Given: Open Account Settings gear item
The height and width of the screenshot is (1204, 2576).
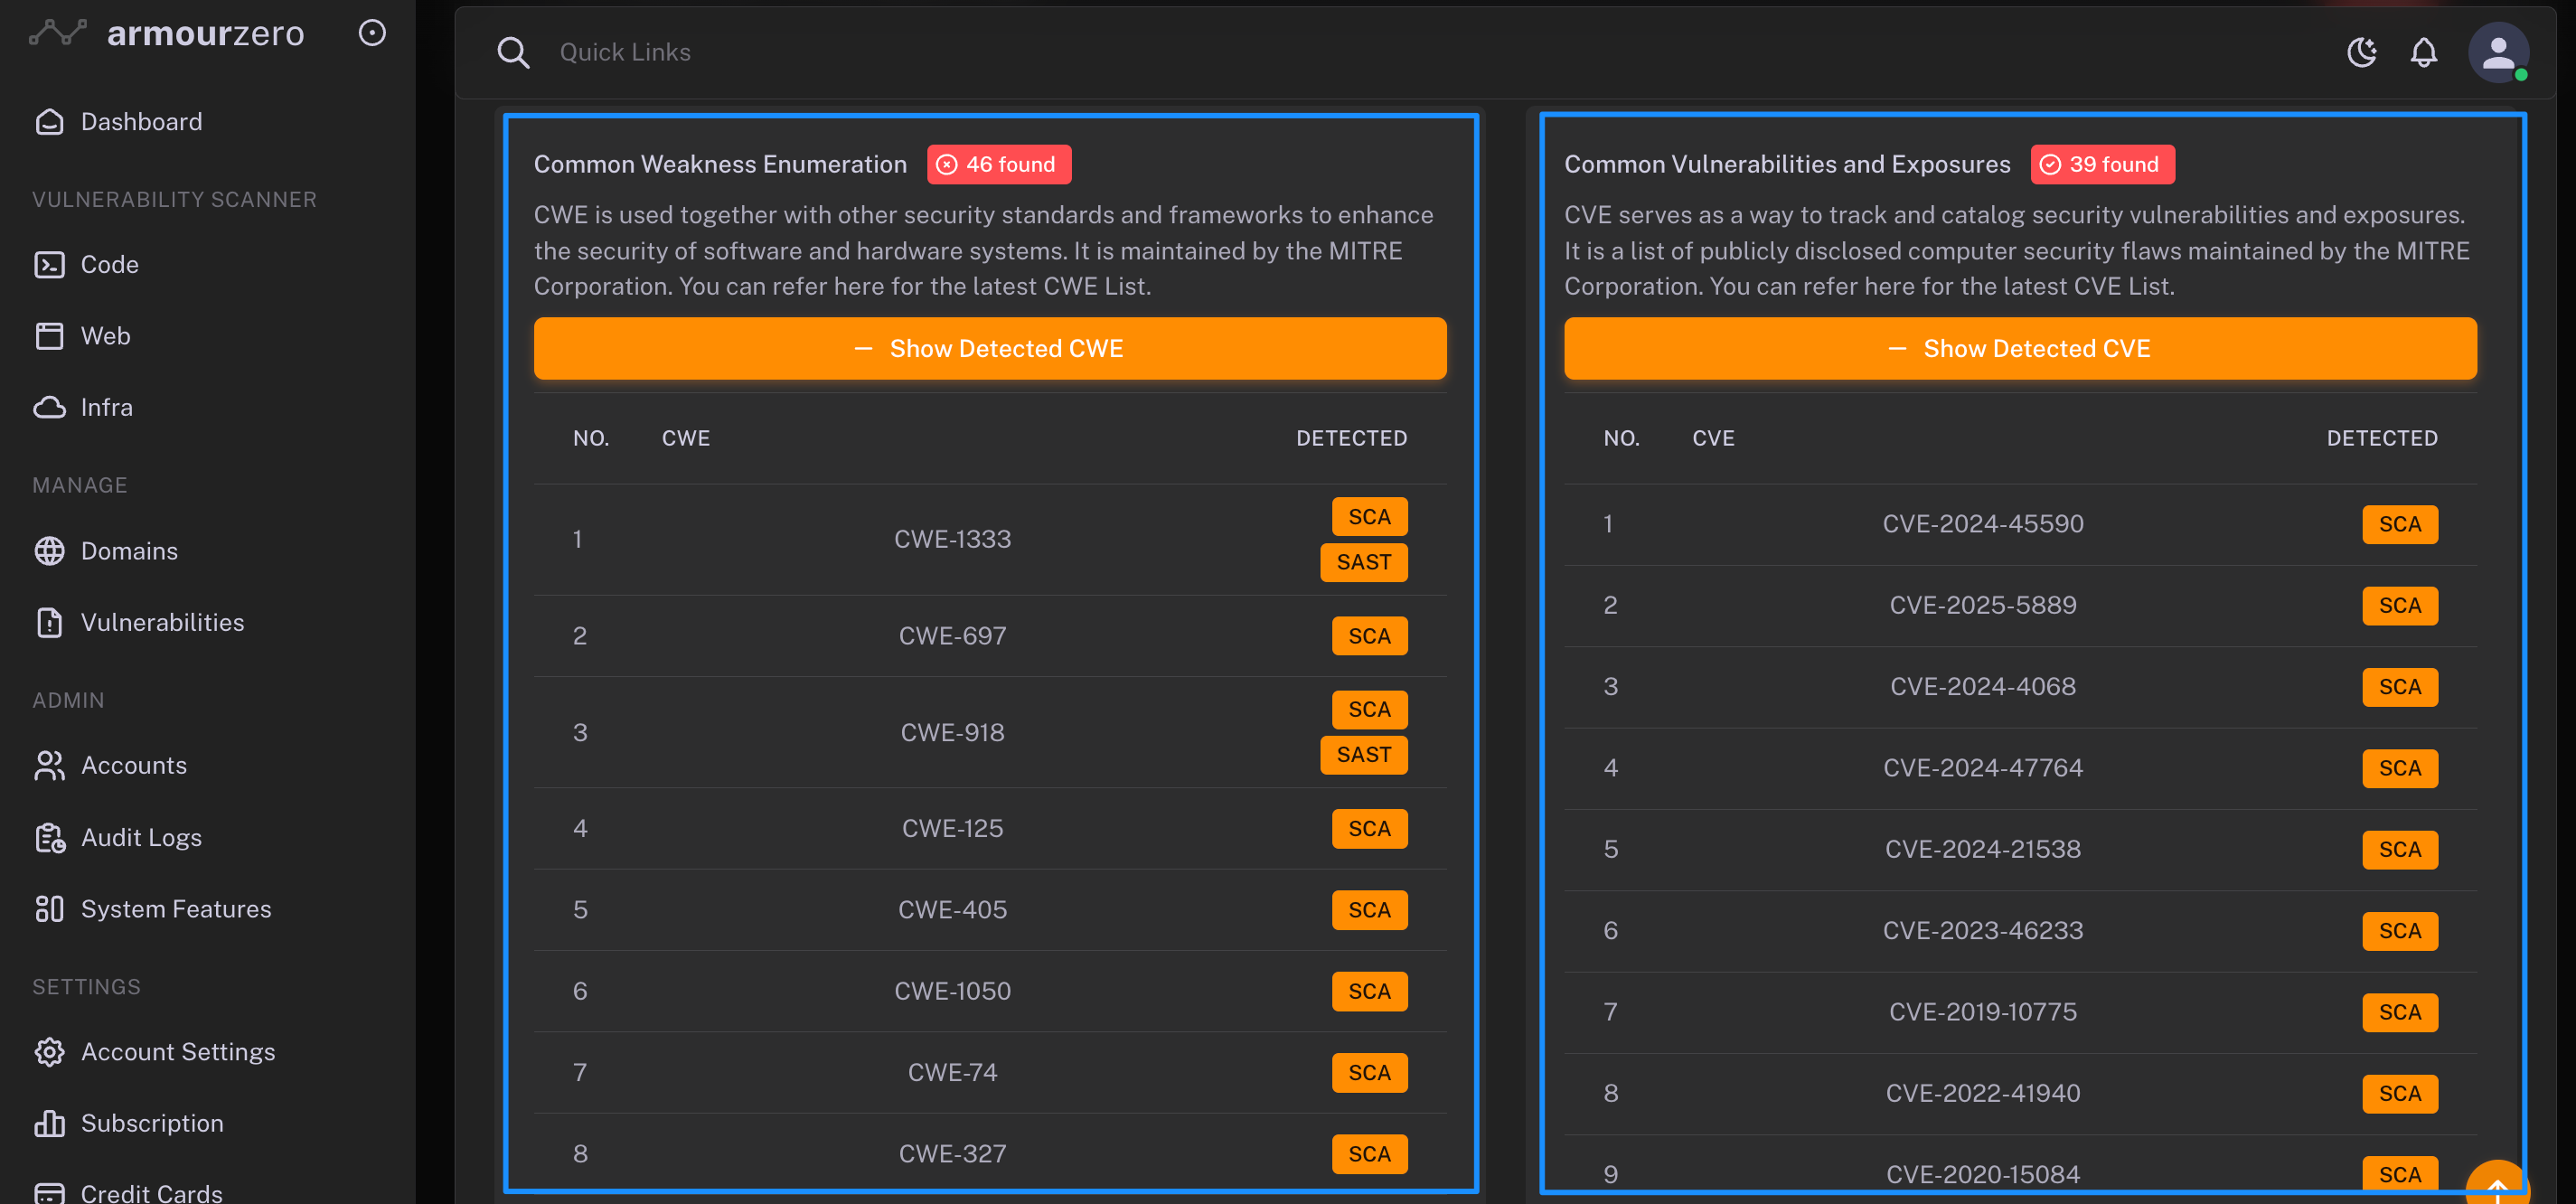Looking at the screenshot, I should tap(177, 1052).
